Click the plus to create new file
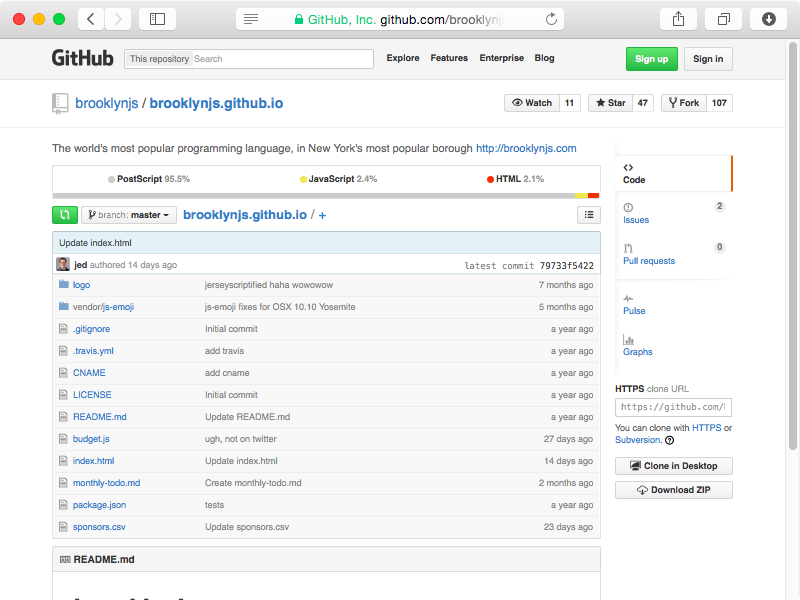The image size is (800, 600). click(x=322, y=215)
